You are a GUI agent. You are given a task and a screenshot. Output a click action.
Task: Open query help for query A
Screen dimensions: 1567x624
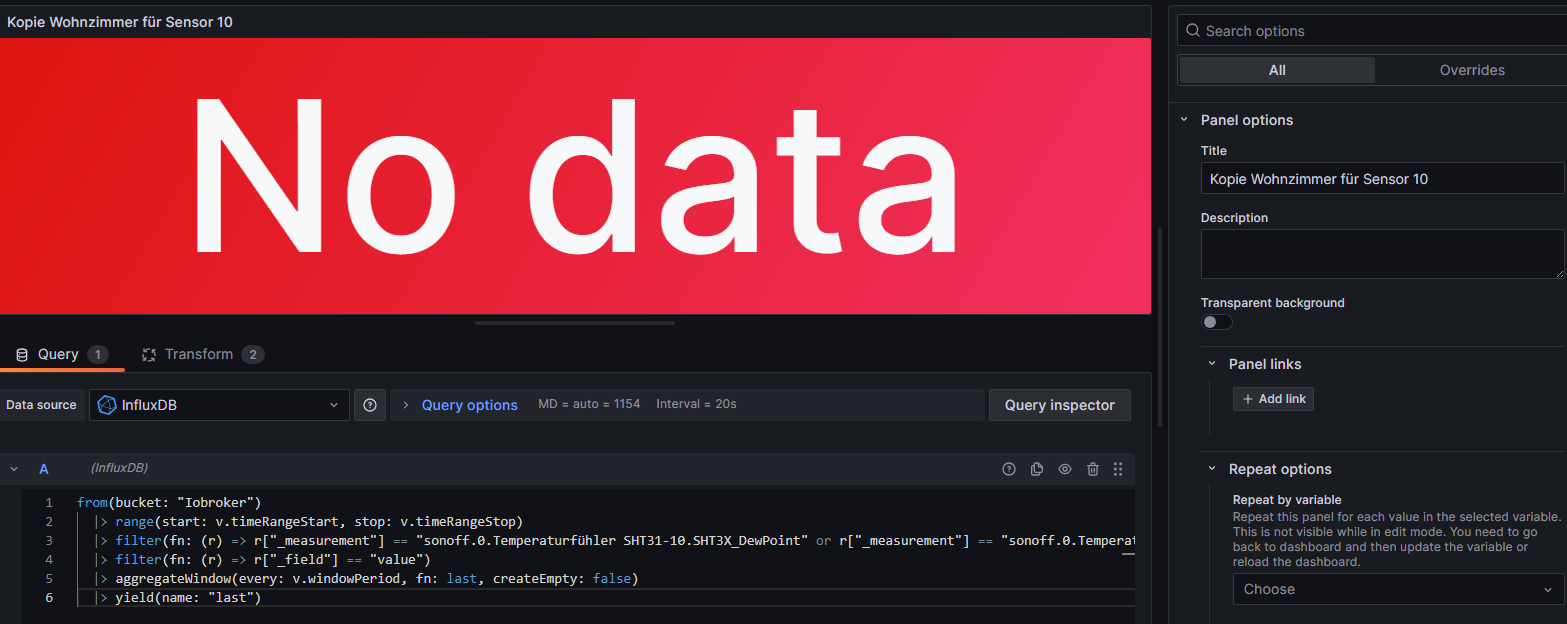(1009, 469)
